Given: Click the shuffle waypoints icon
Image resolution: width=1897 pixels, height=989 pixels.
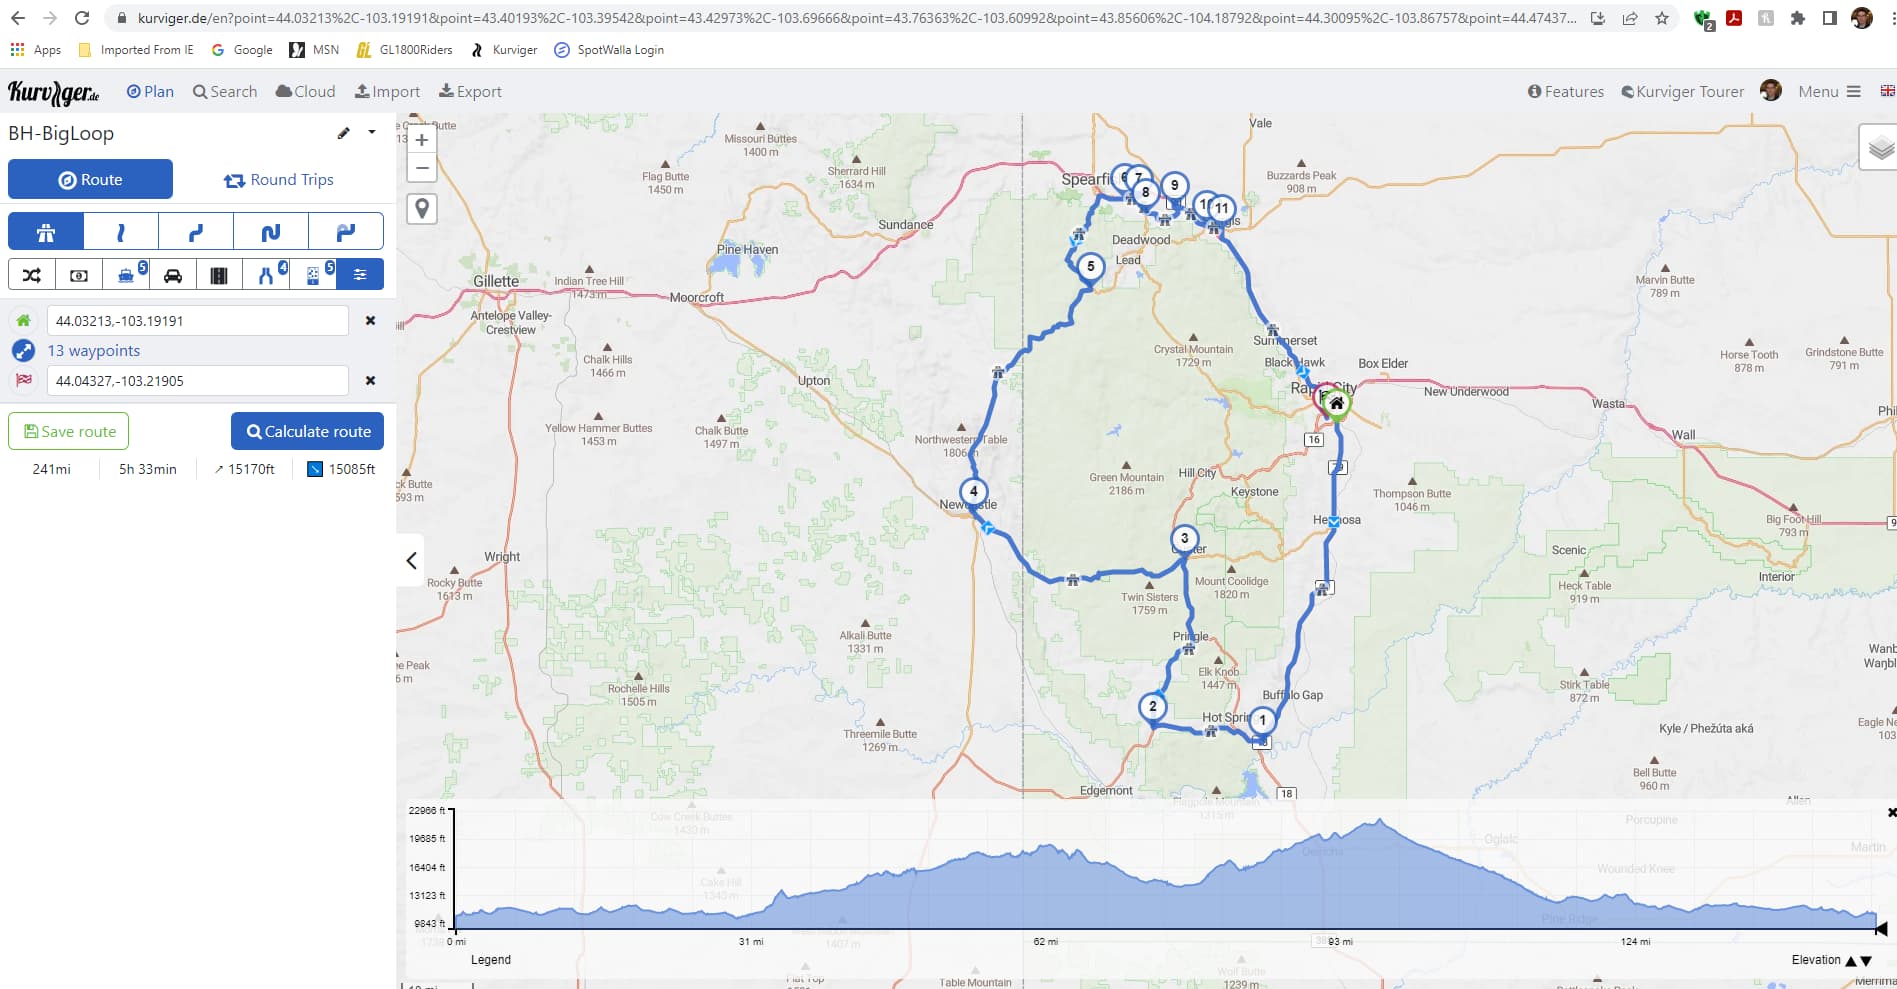Looking at the screenshot, I should coord(32,275).
